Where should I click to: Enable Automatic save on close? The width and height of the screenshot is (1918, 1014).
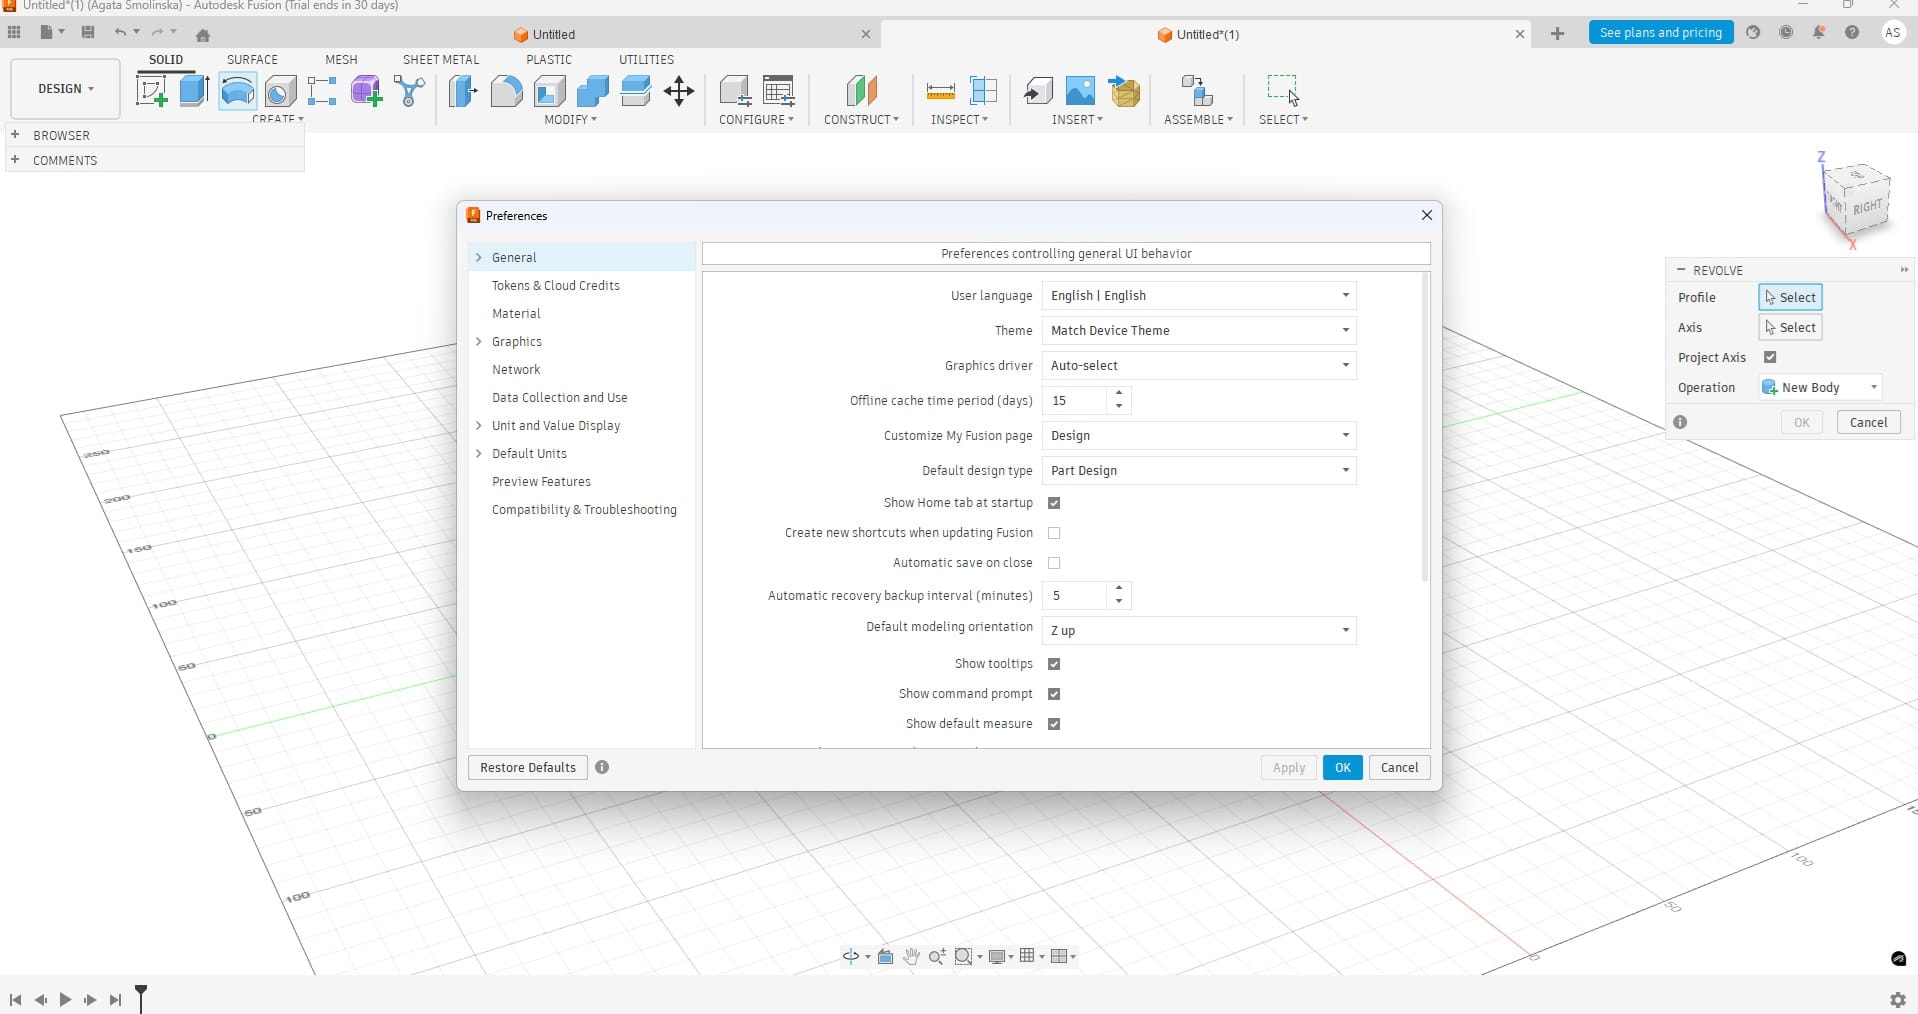(x=1054, y=563)
